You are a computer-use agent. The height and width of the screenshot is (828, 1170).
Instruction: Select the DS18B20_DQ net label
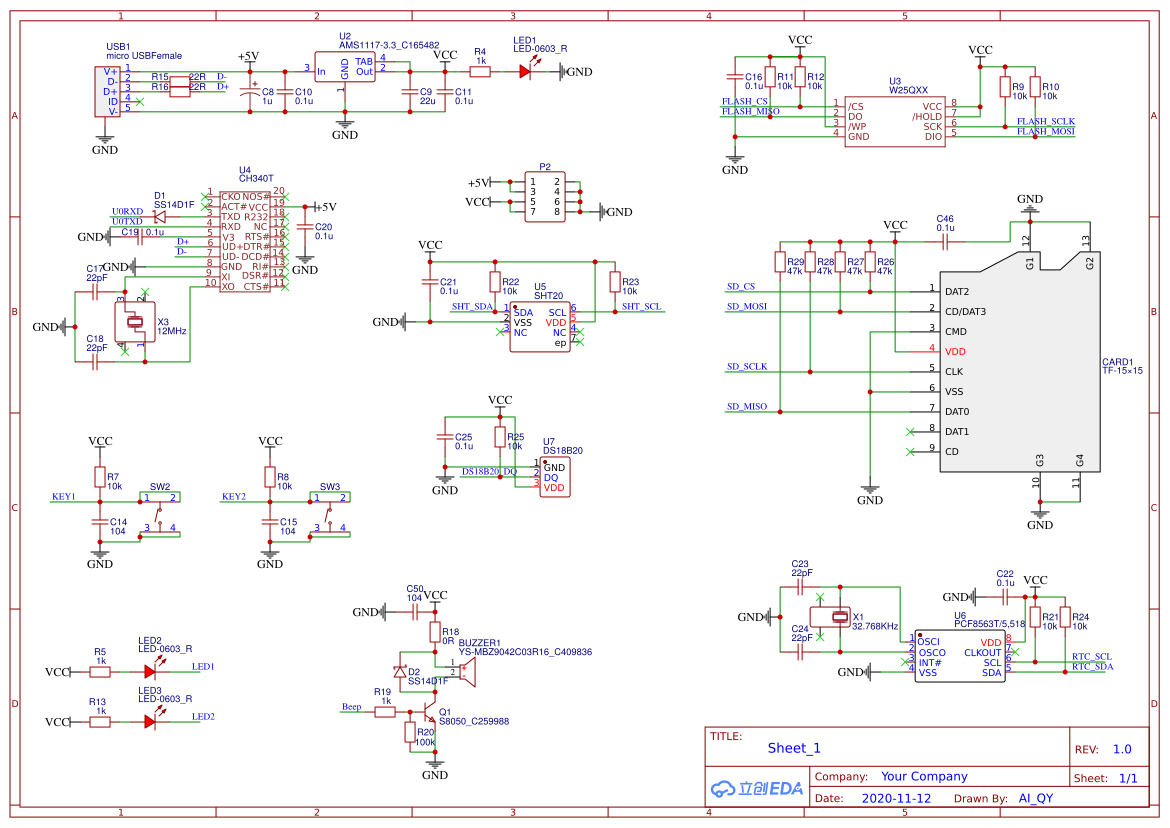489,471
